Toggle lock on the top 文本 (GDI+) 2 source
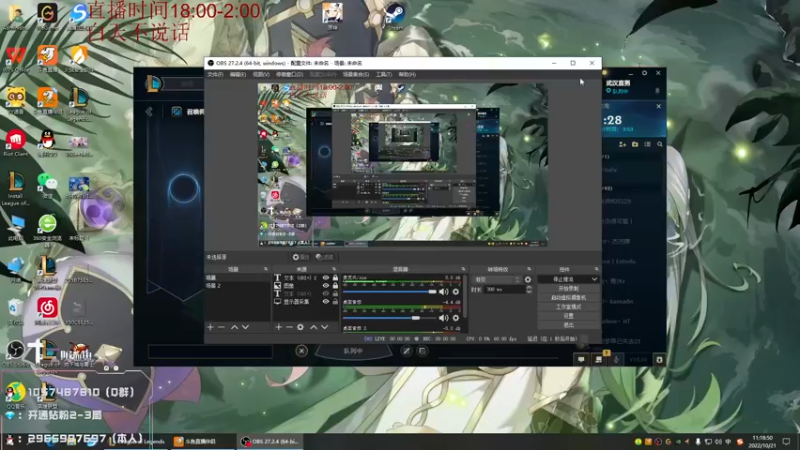Image resolution: width=800 pixels, height=450 pixels. click(x=335, y=278)
